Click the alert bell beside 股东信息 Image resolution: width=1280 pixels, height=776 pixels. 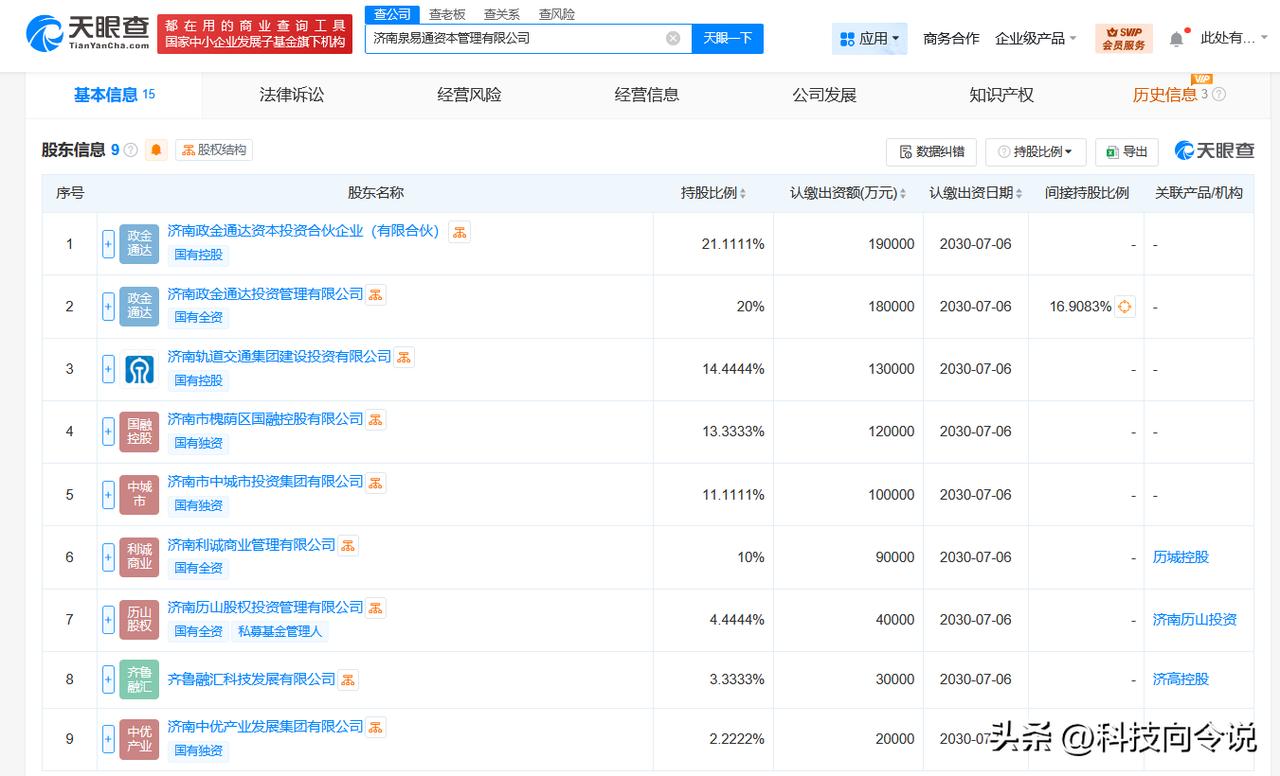point(156,150)
